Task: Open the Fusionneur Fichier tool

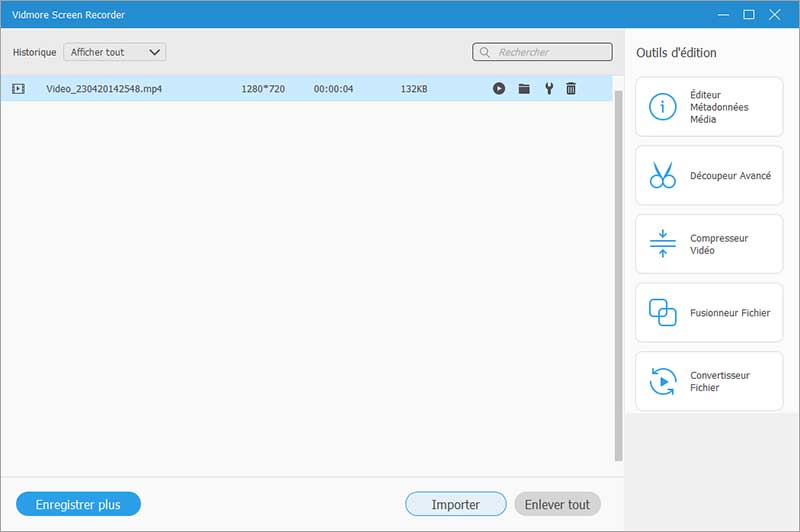Action: tap(709, 313)
